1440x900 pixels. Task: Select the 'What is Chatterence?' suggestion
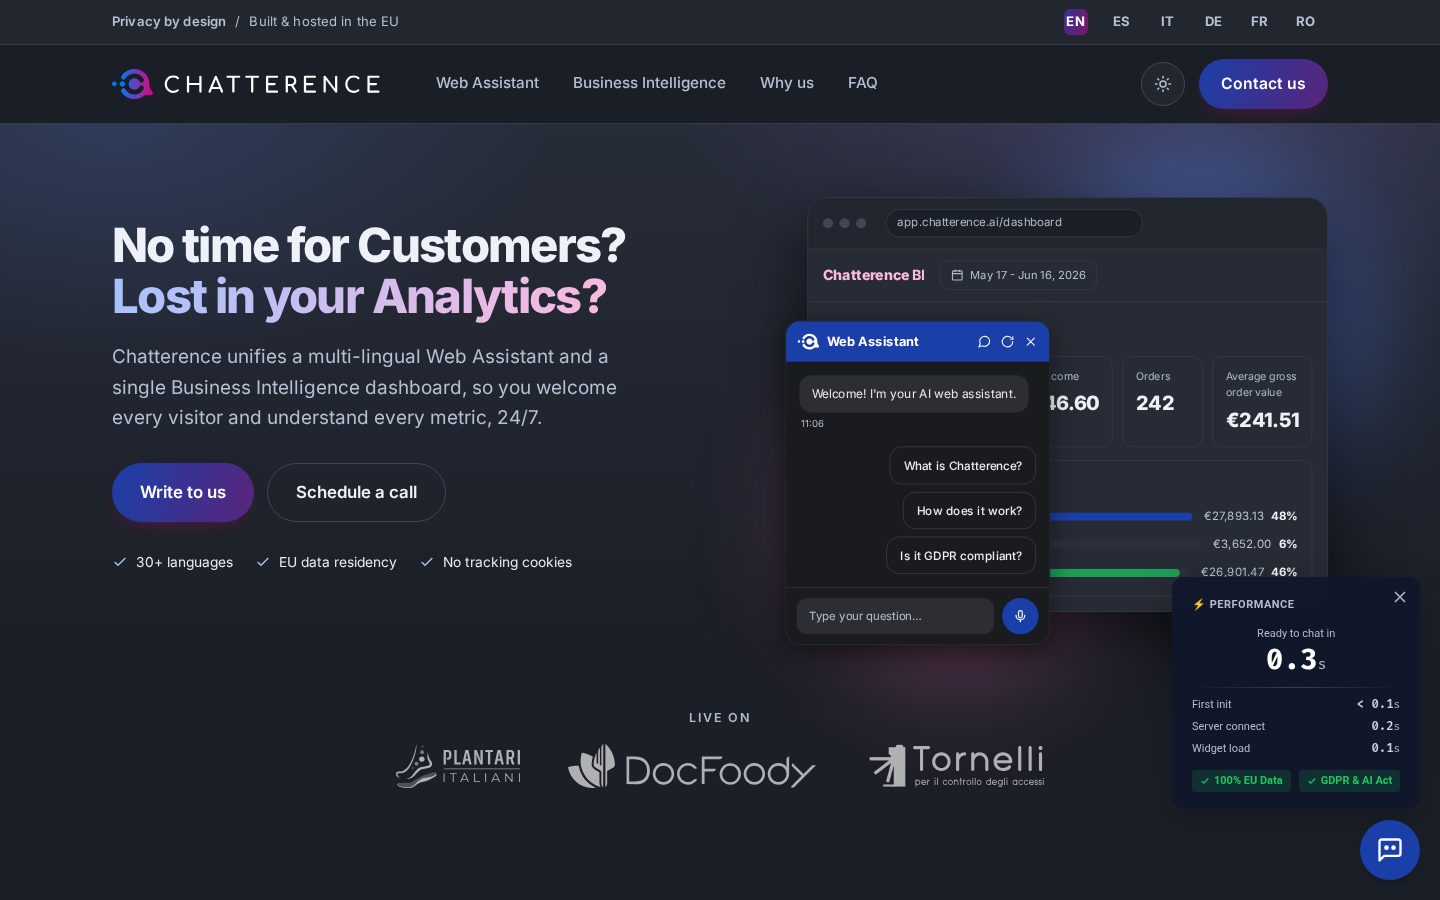point(962,466)
